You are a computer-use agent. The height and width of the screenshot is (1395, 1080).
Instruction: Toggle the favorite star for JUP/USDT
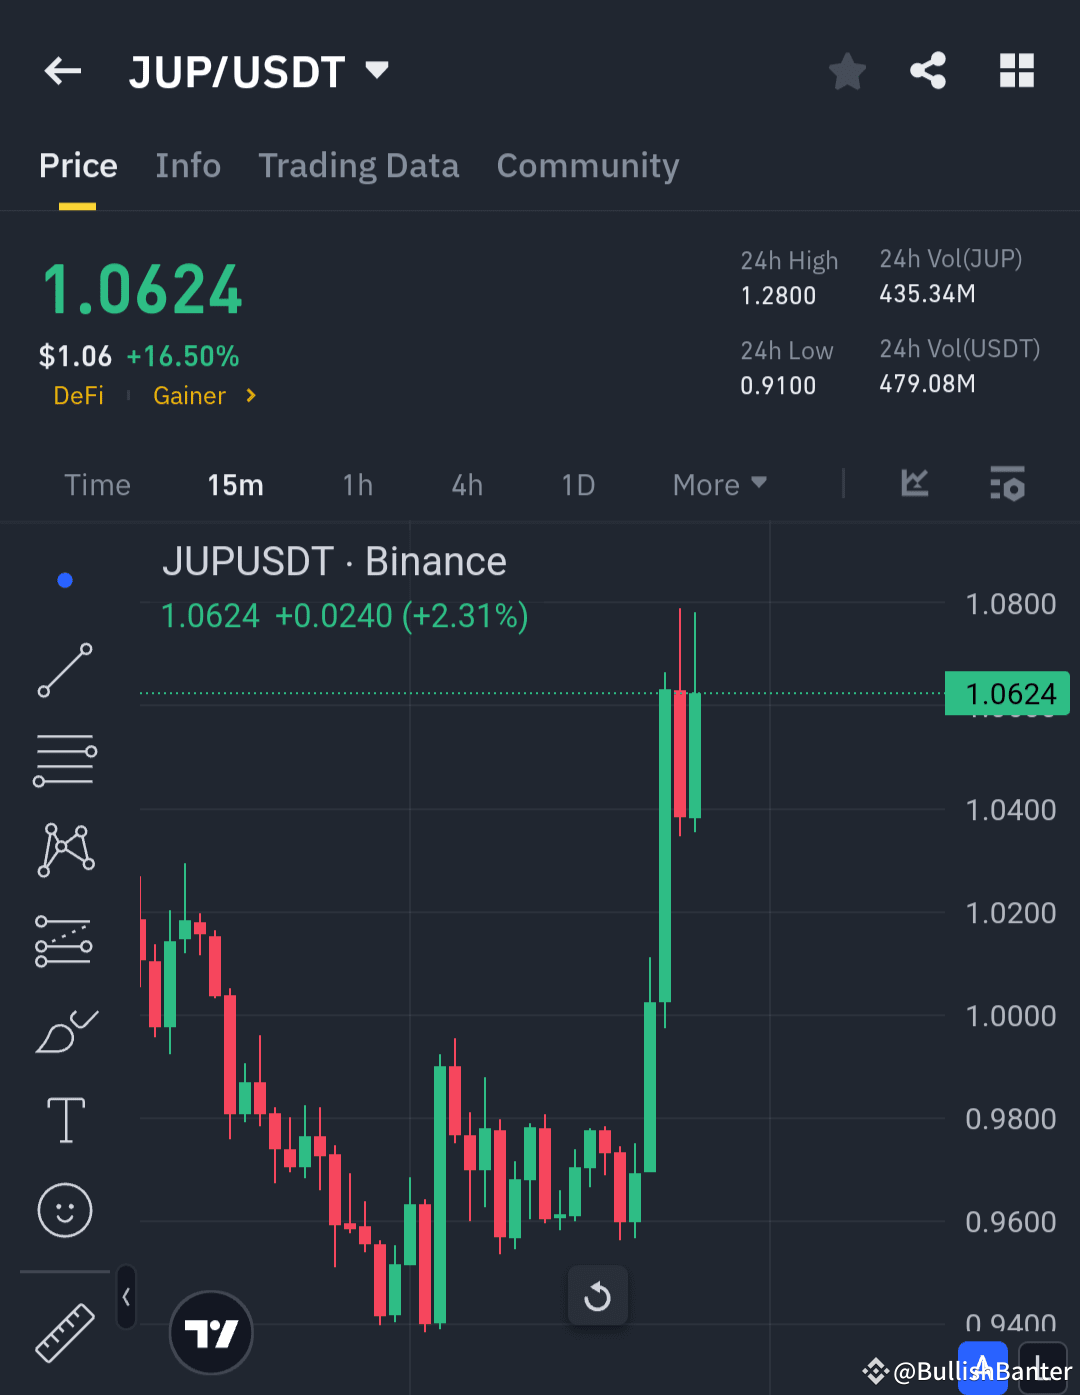[847, 70]
